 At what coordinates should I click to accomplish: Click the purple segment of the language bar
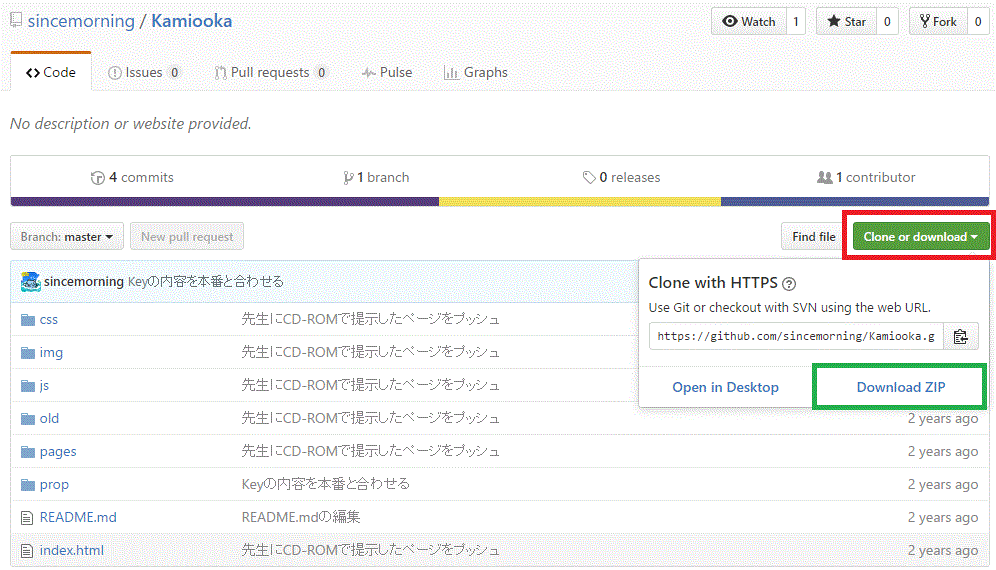pyautogui.click(x=225, y=201)
